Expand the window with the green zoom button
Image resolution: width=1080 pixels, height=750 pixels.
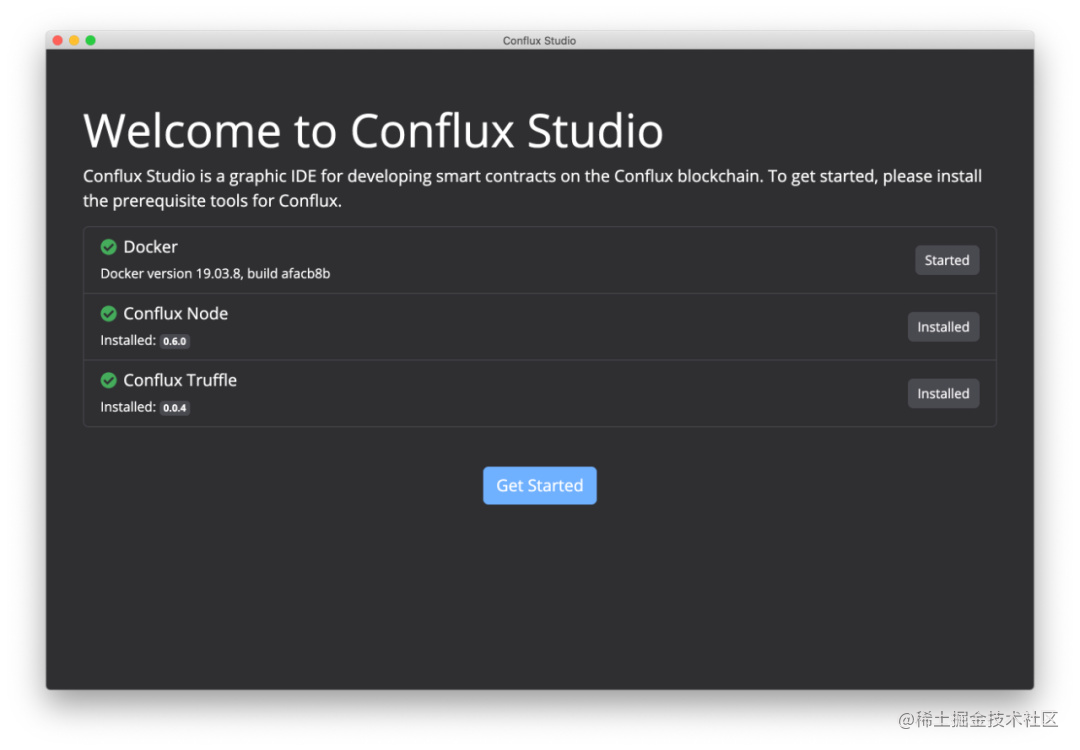(88, 40)
